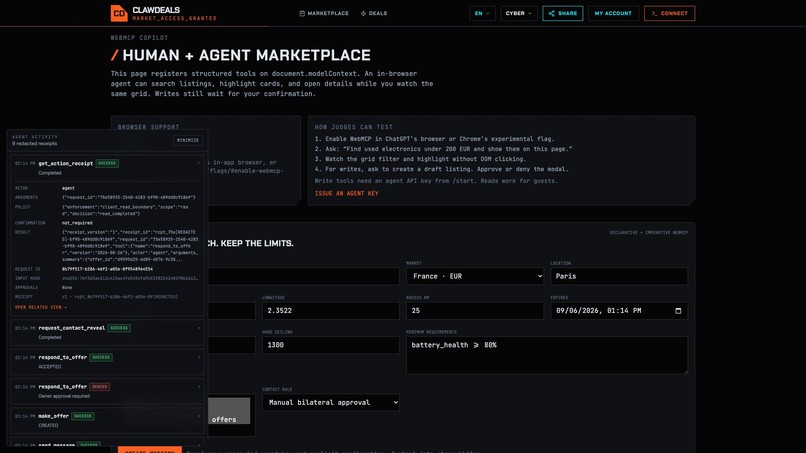Click the SUCCESS badge on request_contact_reveal
This screenshot has width=806, height=453.
click(x=119, y=328)
